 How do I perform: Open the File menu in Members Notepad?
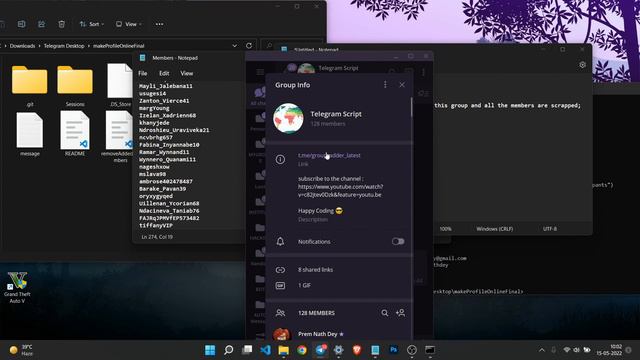tap(142, 73)
